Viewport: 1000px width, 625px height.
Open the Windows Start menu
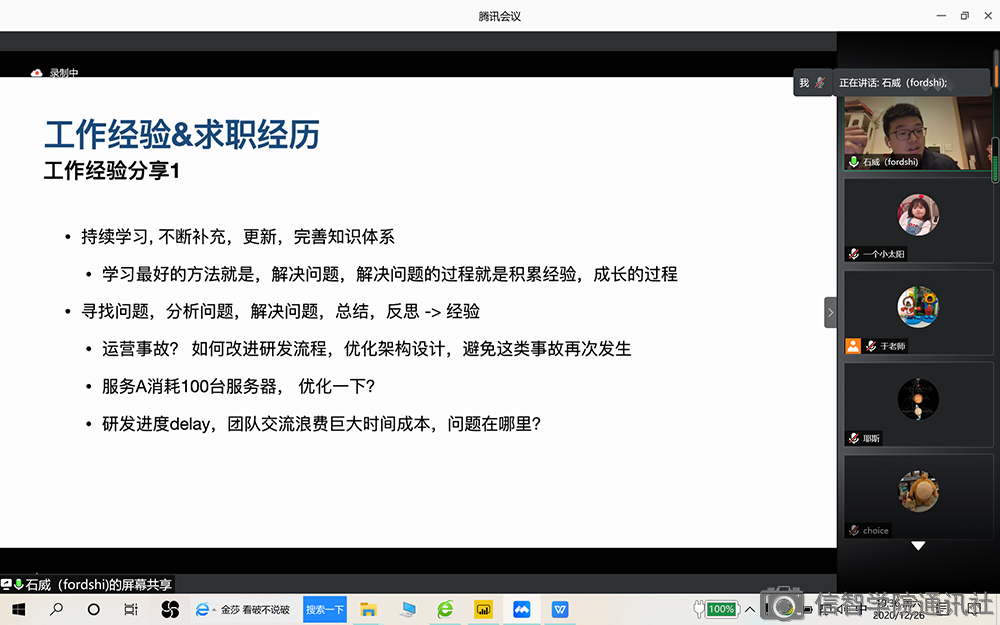tap(18, 609)
